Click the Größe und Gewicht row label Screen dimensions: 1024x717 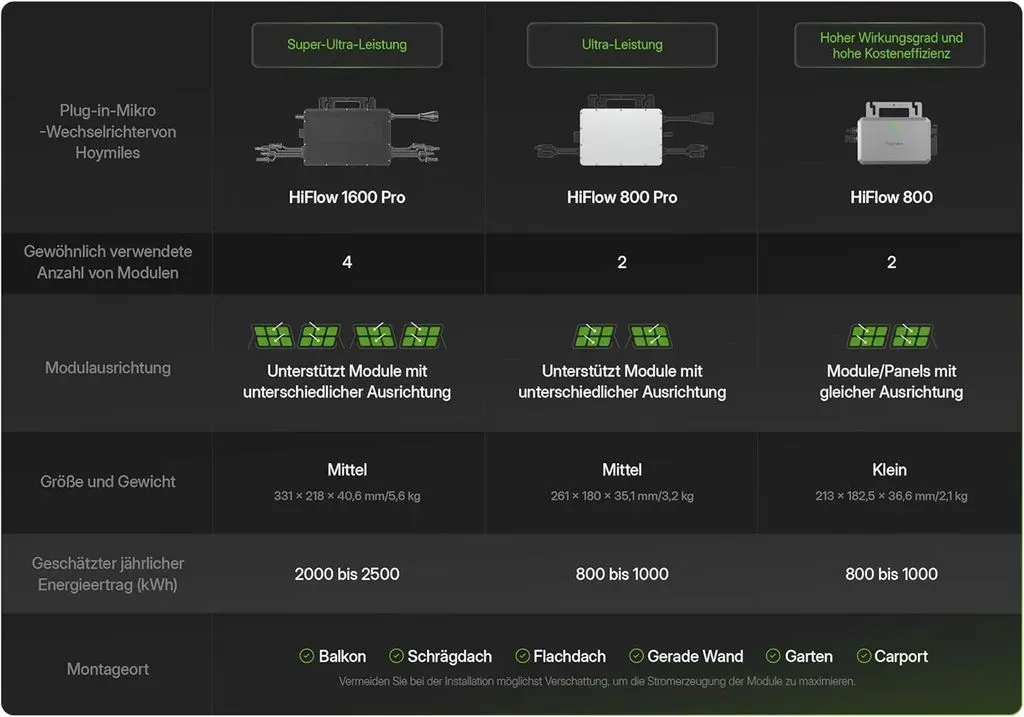click(x=108, y=481)
